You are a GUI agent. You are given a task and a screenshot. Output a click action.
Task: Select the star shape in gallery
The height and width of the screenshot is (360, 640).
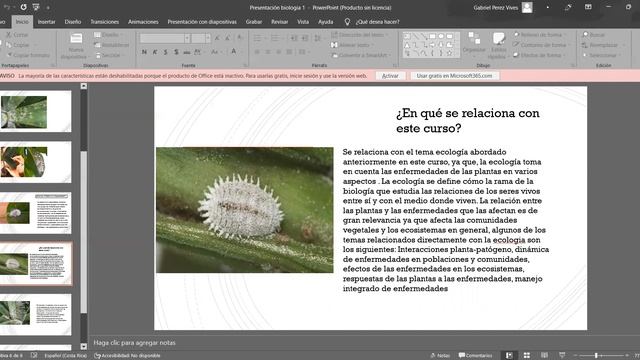click(449, 53)
